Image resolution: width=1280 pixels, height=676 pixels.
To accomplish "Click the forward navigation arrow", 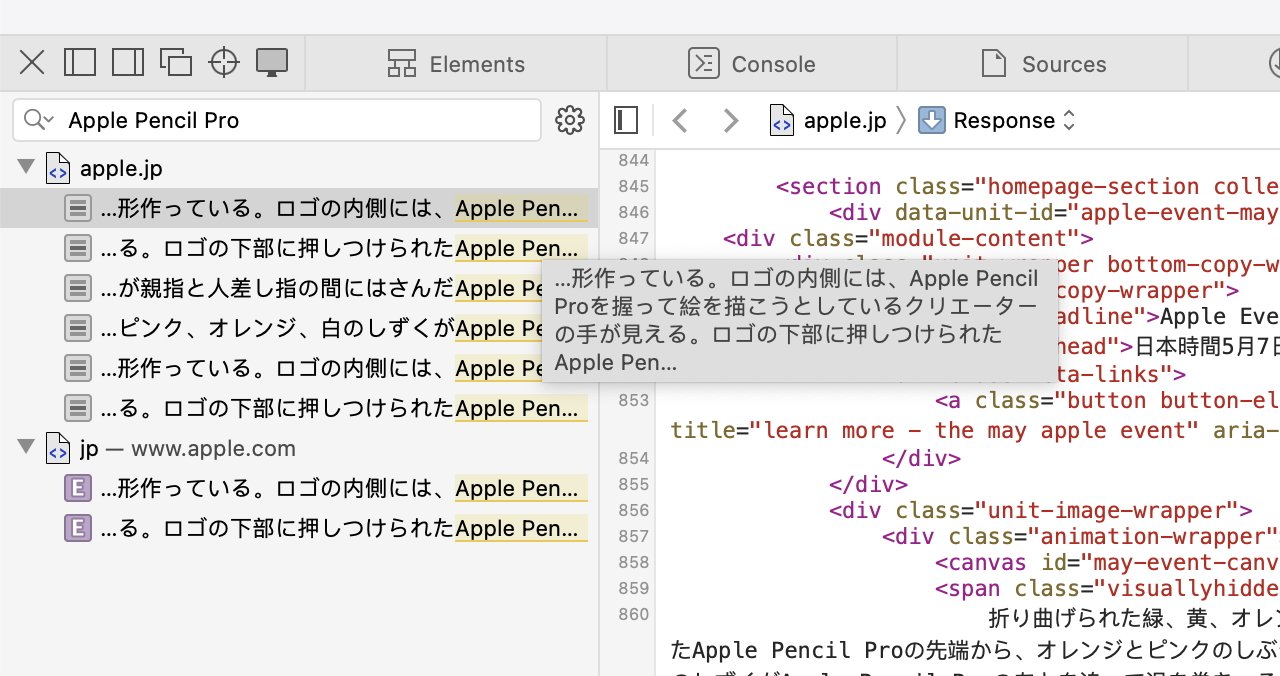I will click(x=730, y=120).
